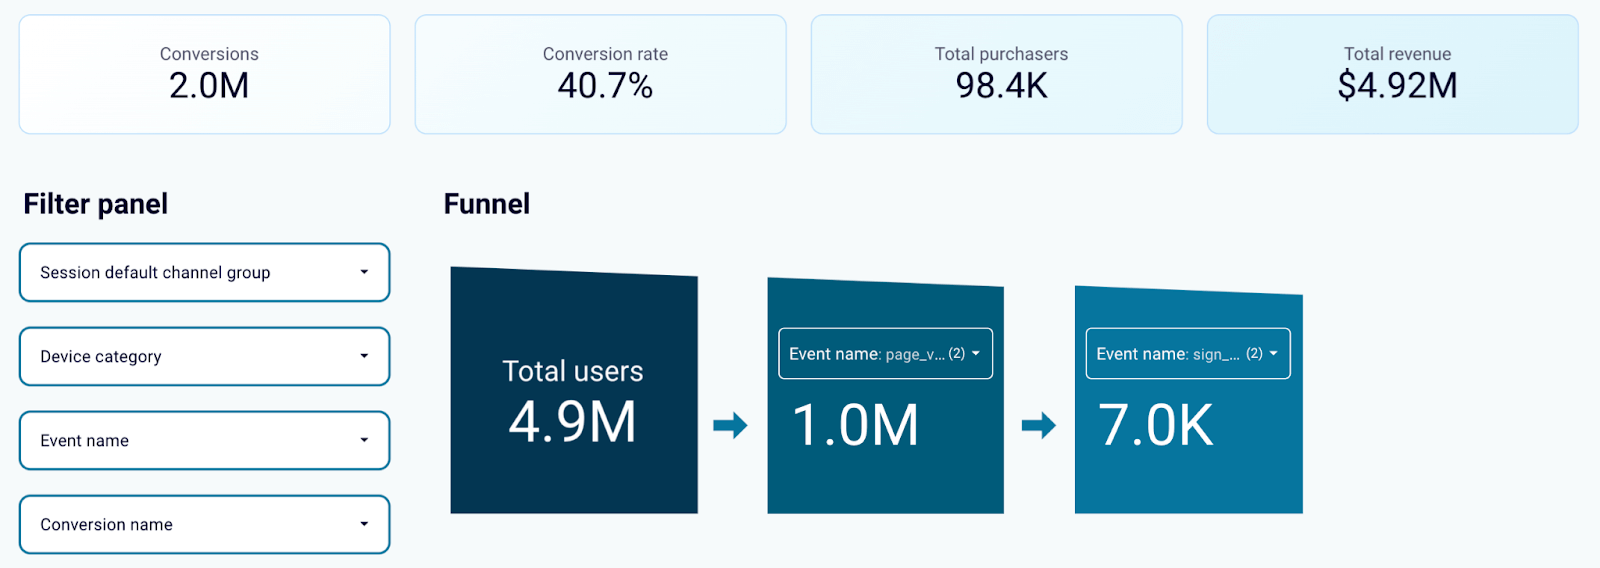Click the 7.0K funnel step value

(1156, 425)
